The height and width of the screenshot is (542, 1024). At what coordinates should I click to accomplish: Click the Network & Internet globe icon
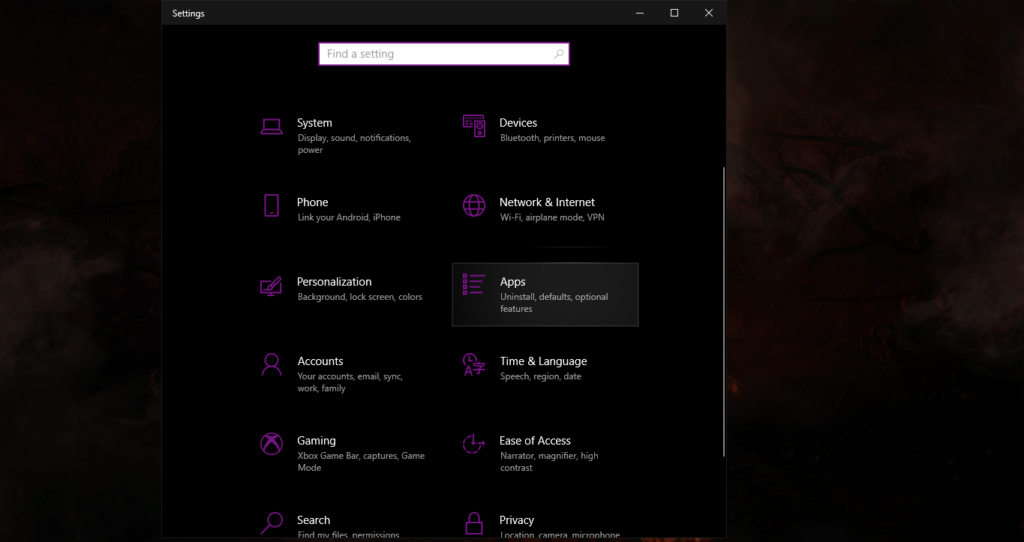[474, 206]
